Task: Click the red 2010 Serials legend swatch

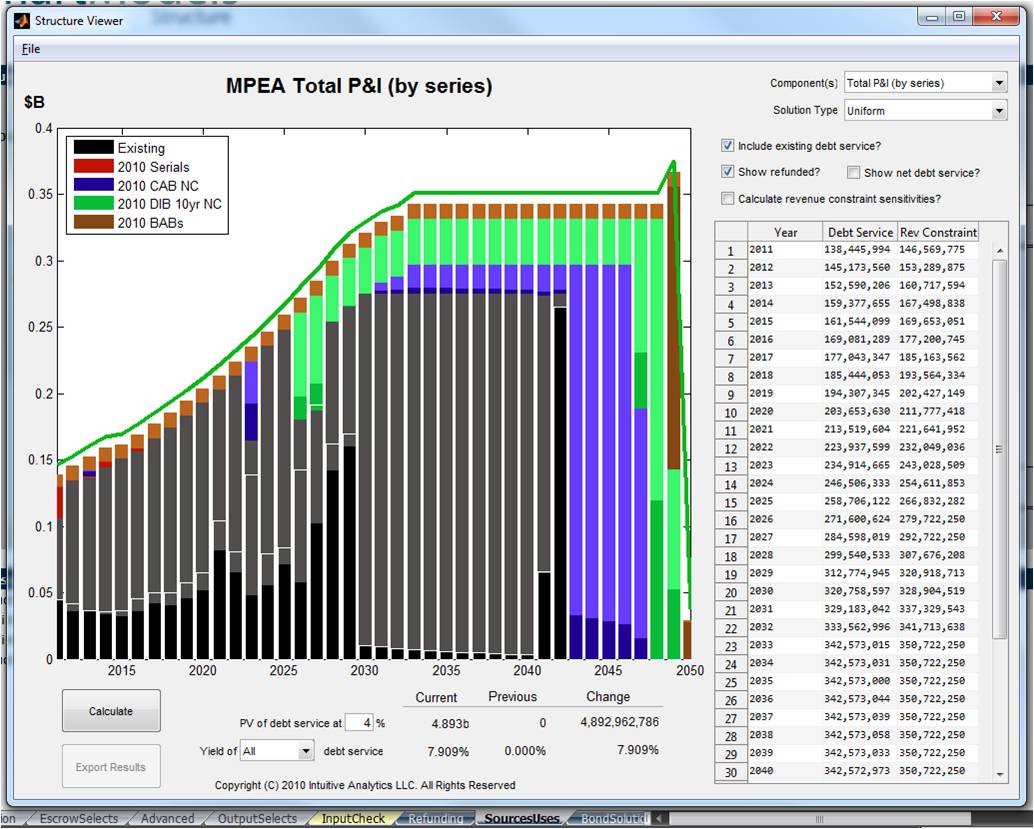Action: [x=92, y=167]
